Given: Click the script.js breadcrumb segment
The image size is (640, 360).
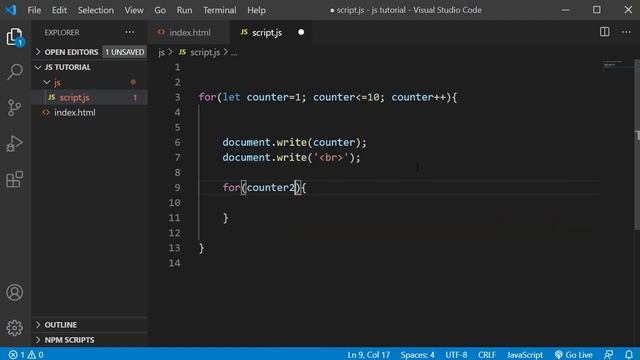Looking at the screenshot, I should (200, 52).
